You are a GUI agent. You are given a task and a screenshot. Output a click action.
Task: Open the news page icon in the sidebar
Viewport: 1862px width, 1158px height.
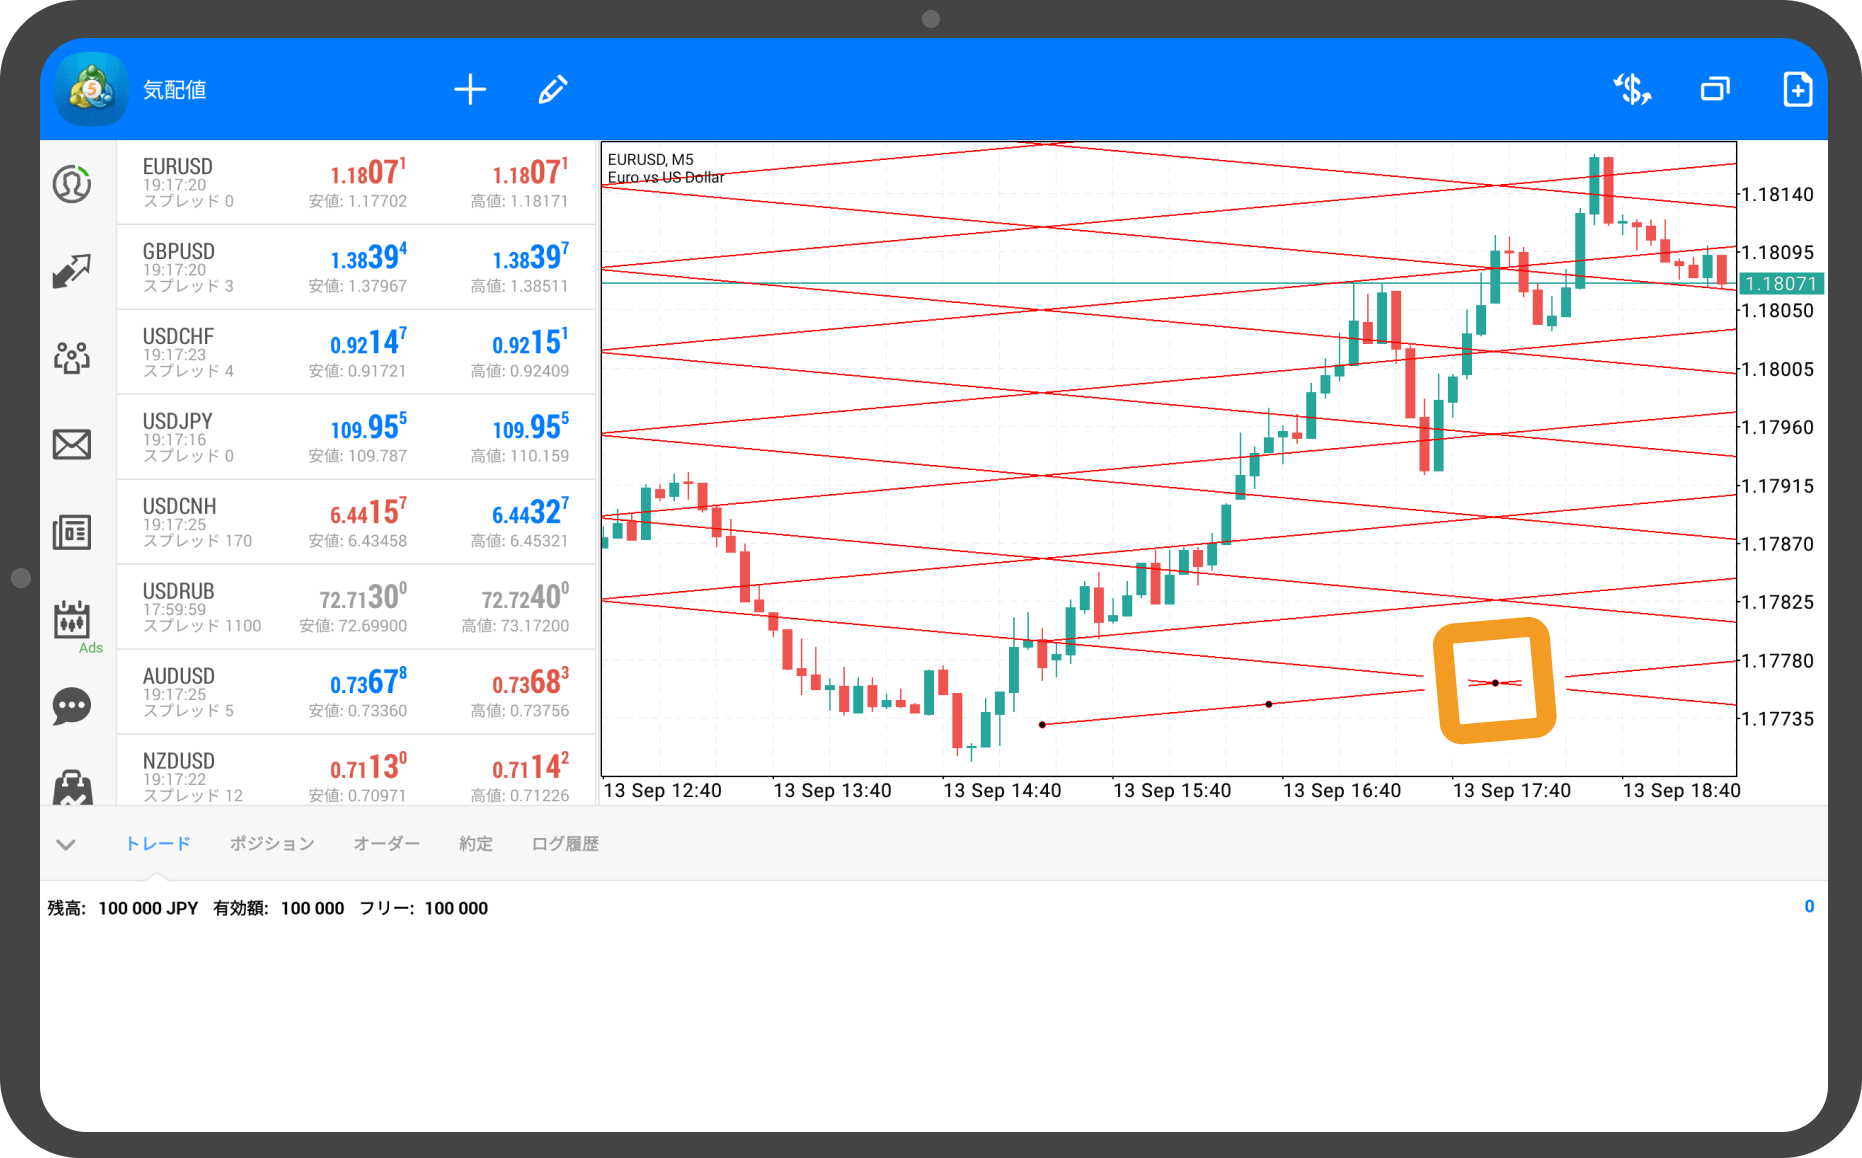(72, 532)
